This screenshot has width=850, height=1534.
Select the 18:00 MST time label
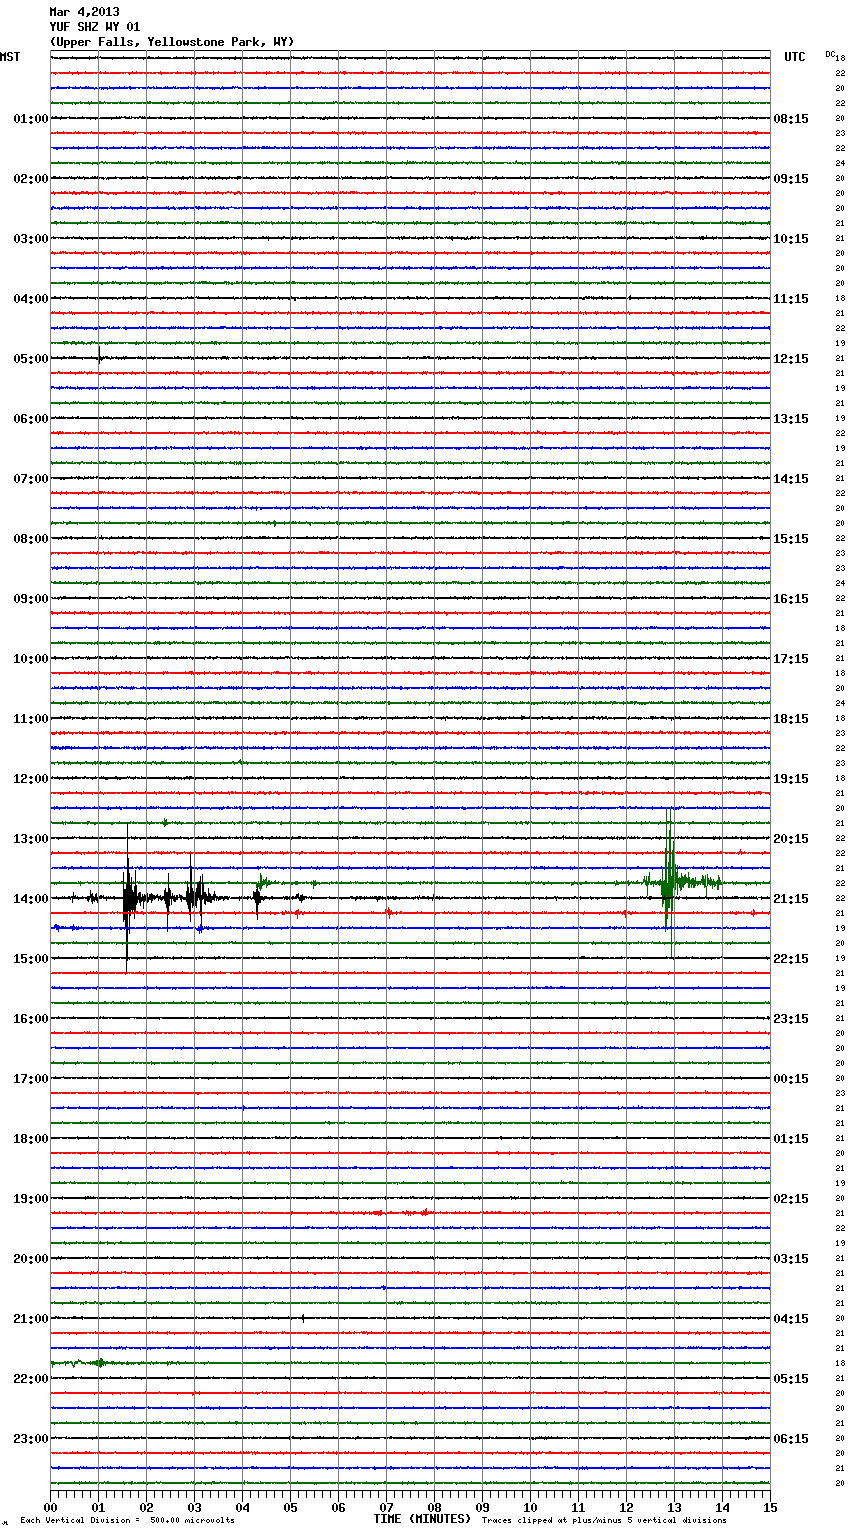pyautogui.click(x=30, y=1139)
